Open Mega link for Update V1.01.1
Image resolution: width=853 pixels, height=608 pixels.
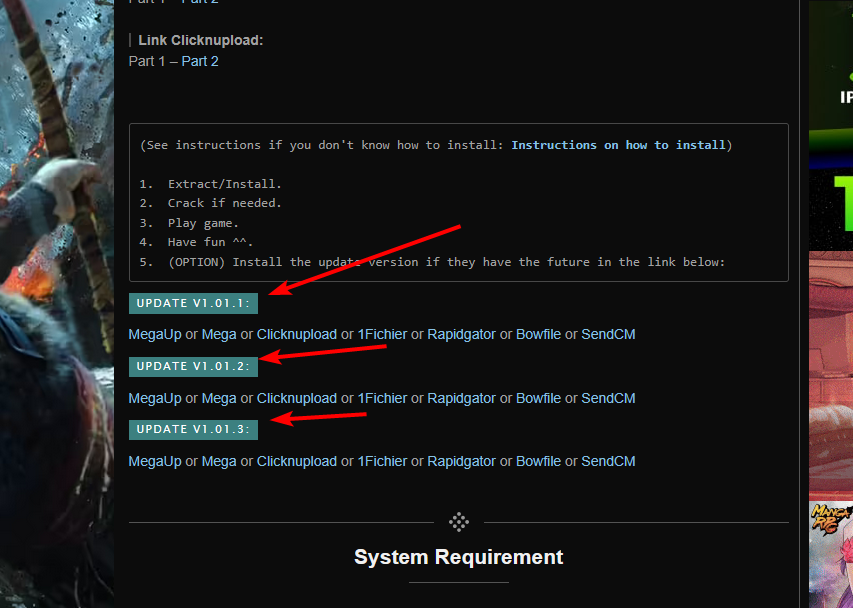(x=219, y=334)
